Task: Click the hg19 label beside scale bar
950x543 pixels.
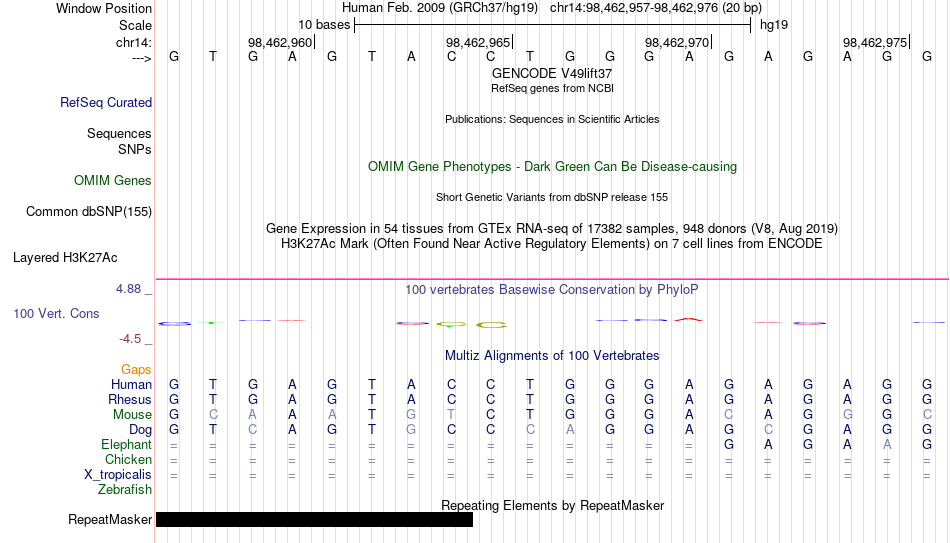Action: pos(774,25)
